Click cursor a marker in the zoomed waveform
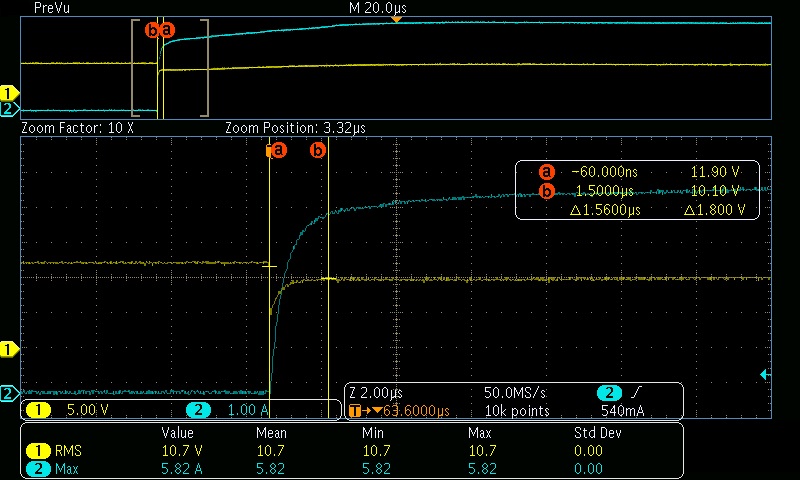This screenshot has height=480, width=800. point(277,150)
